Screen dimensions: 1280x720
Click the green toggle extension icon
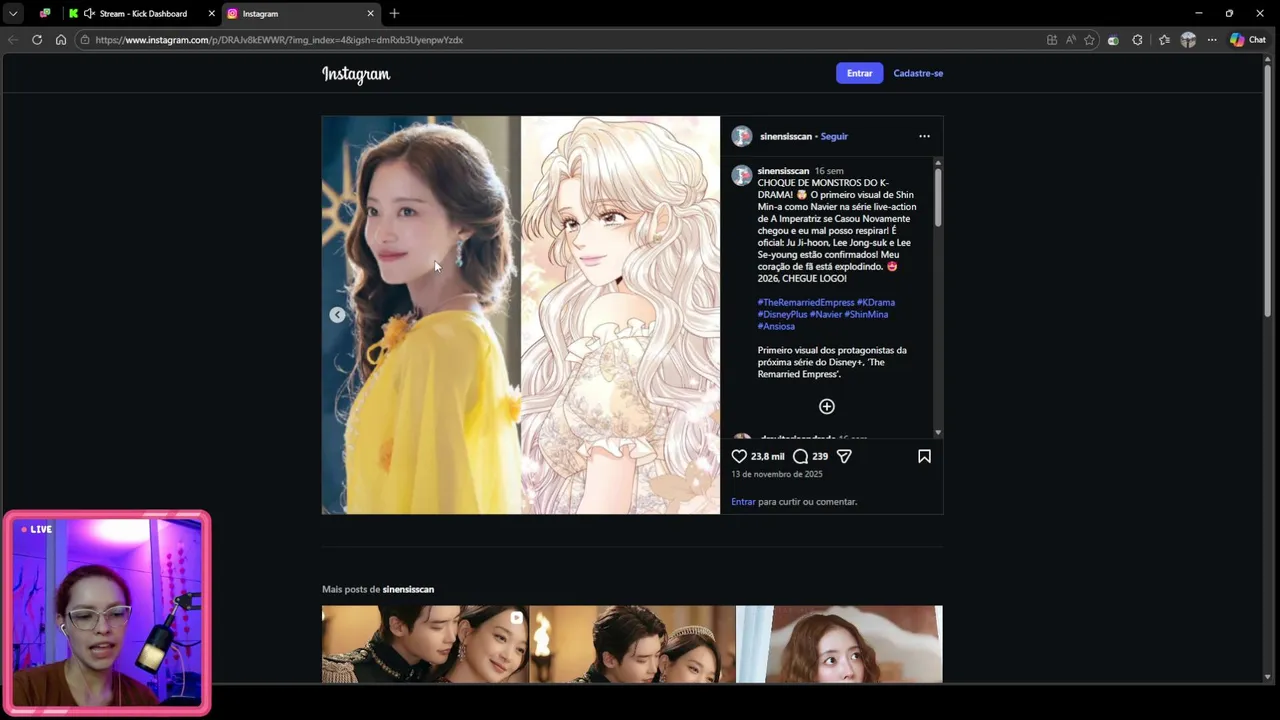(1113, 40)
